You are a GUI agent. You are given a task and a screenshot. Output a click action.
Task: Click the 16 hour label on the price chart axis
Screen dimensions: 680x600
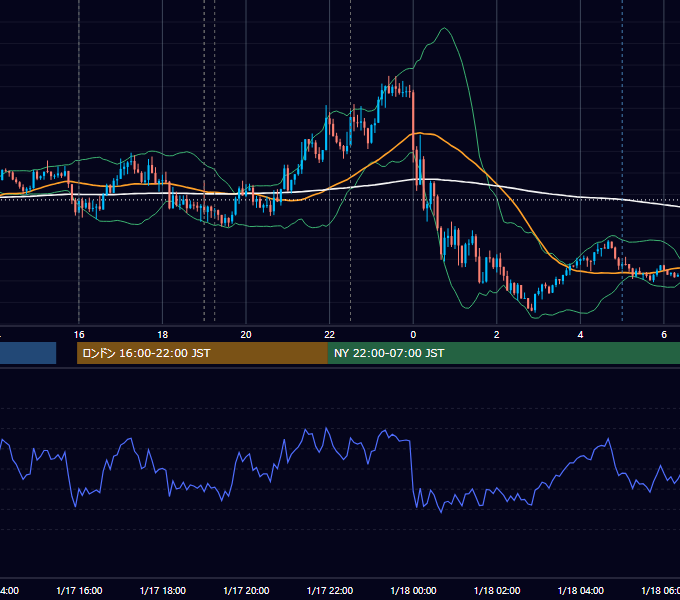coord(79,335)
